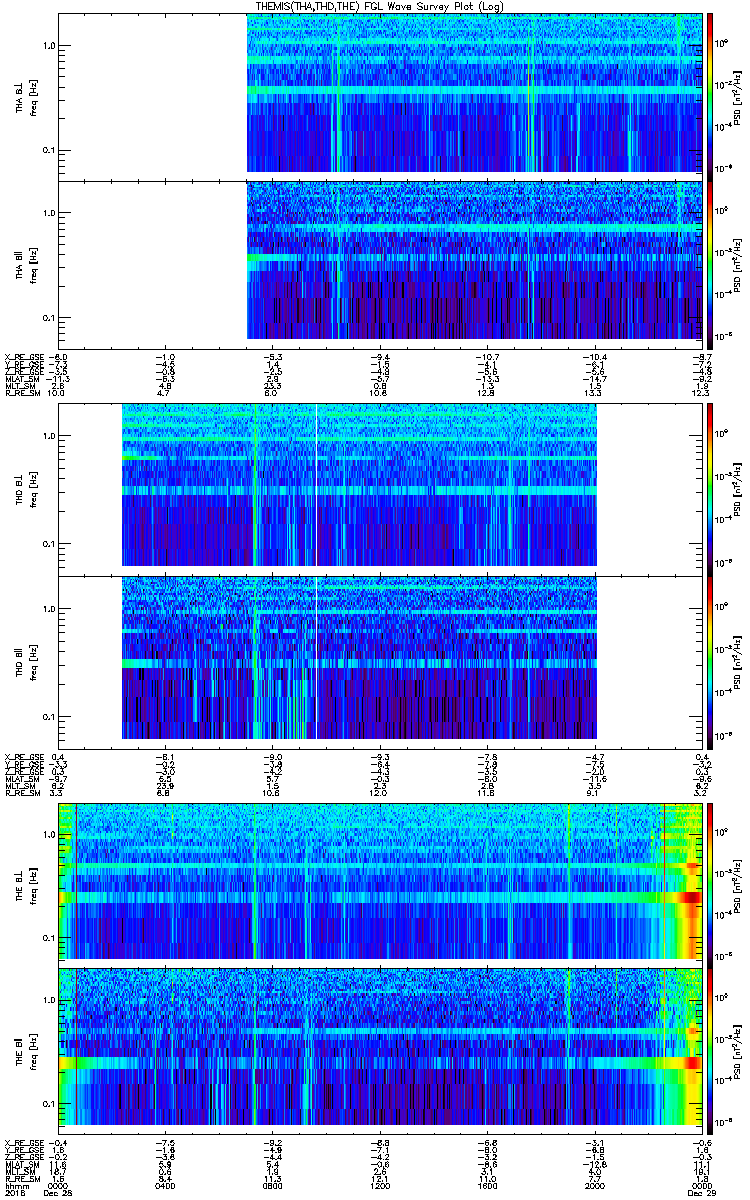The height and width of the screenshot is (1200, 750).
Task: Click the '2000' time tick label
Action: [x=594, y=1186]
